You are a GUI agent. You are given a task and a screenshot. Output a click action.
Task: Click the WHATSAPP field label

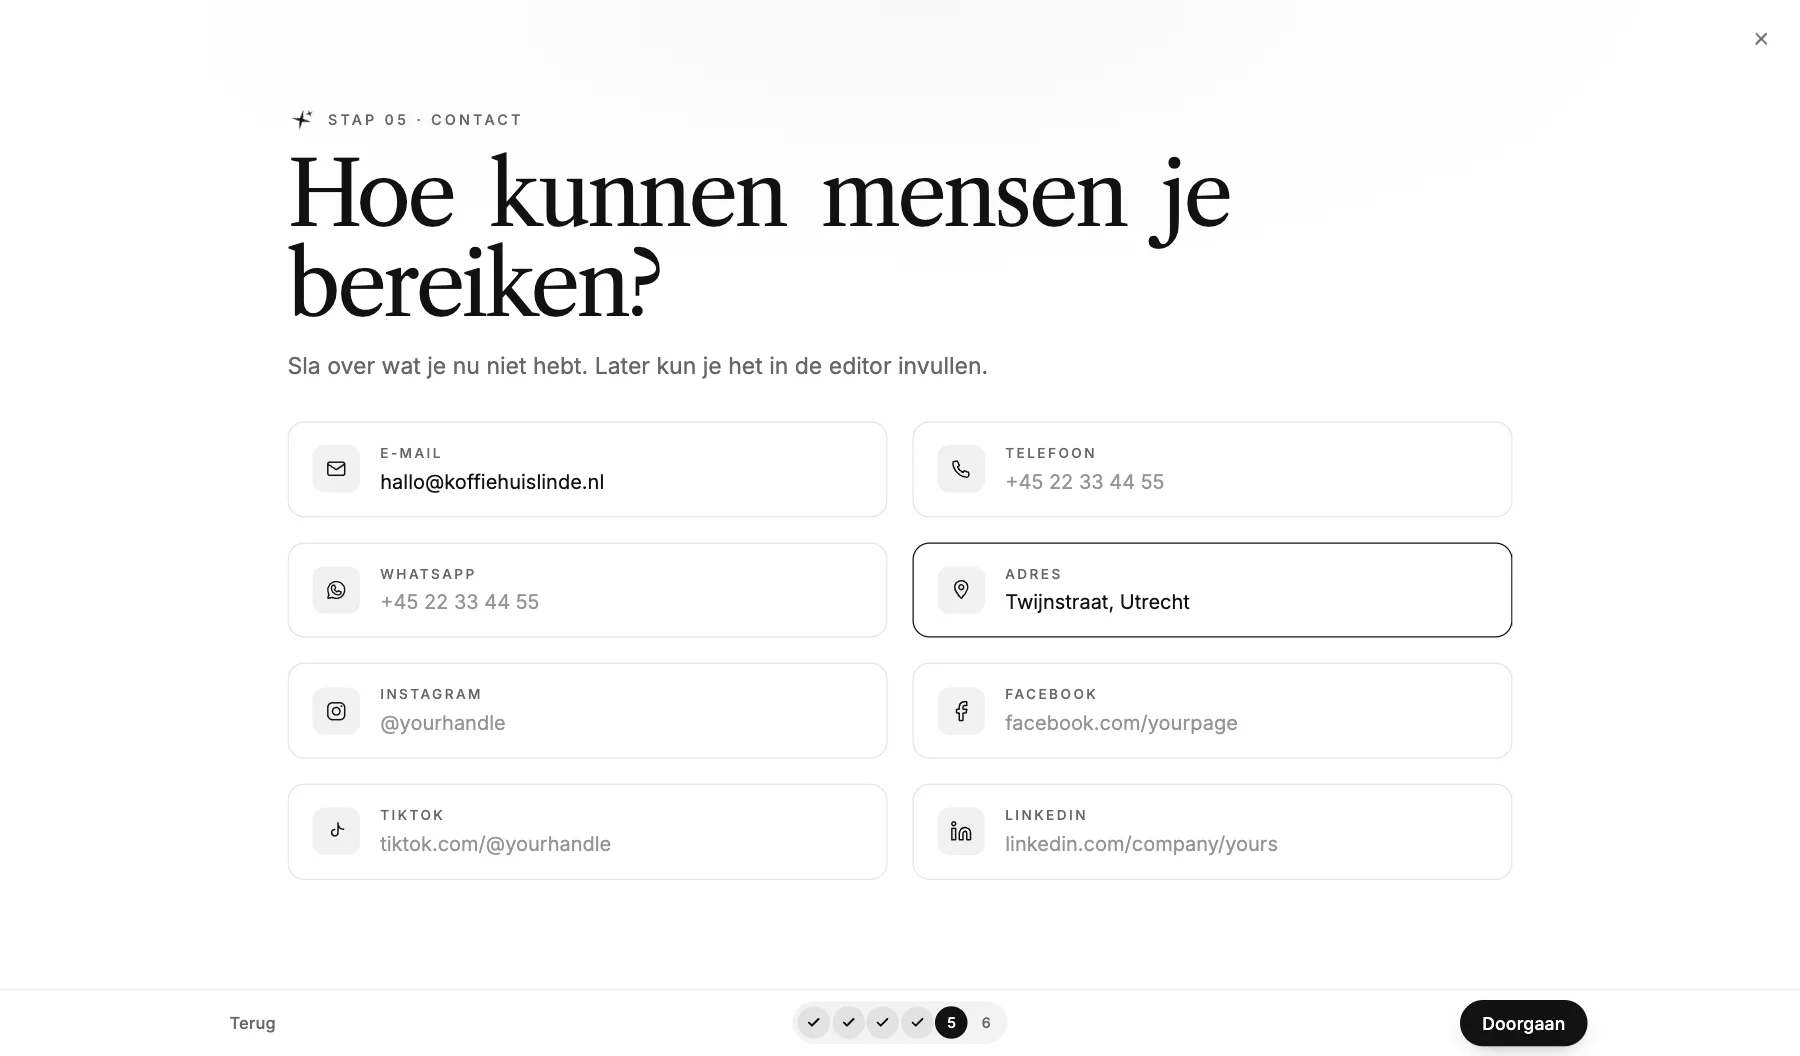pyautogui.click(x=428, y=574)
